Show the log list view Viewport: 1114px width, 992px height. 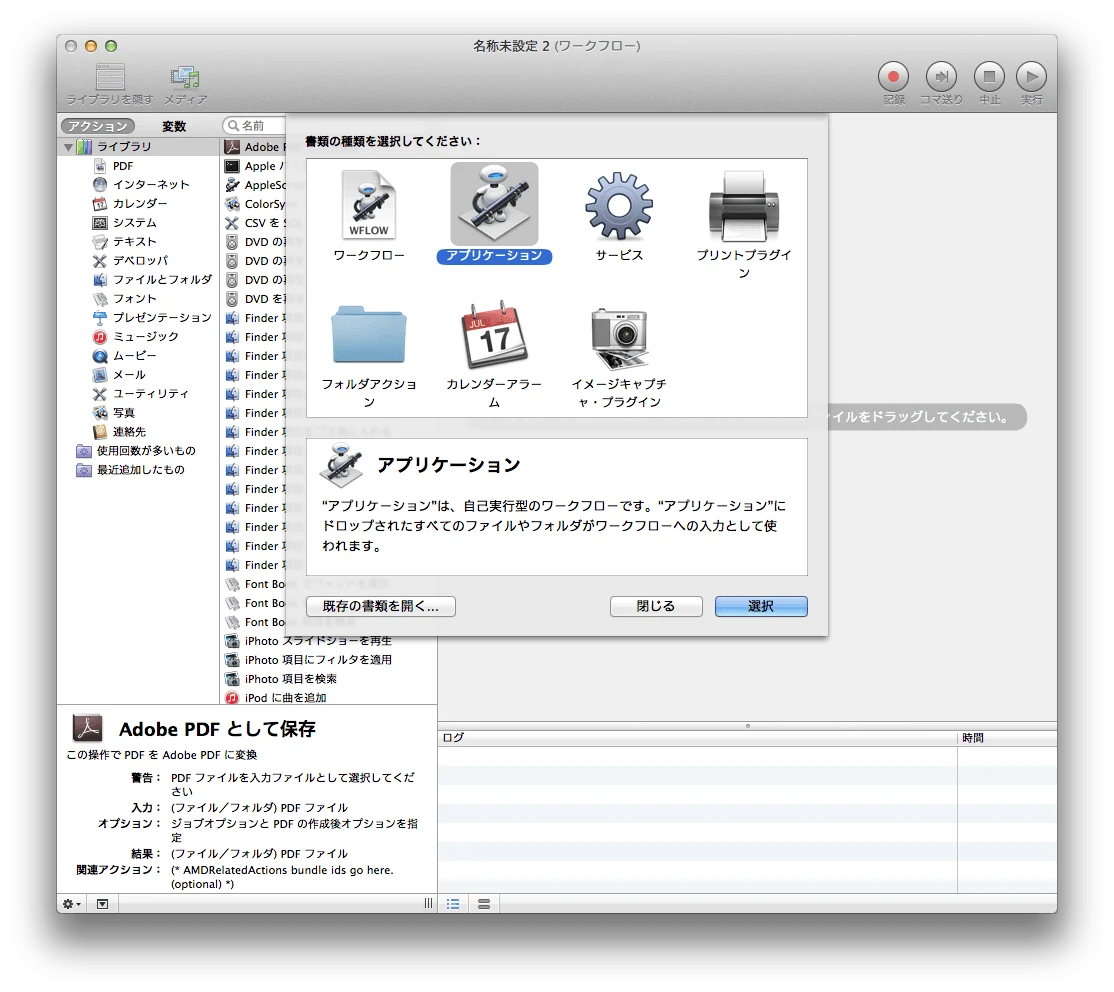click(x=453, y=904)
